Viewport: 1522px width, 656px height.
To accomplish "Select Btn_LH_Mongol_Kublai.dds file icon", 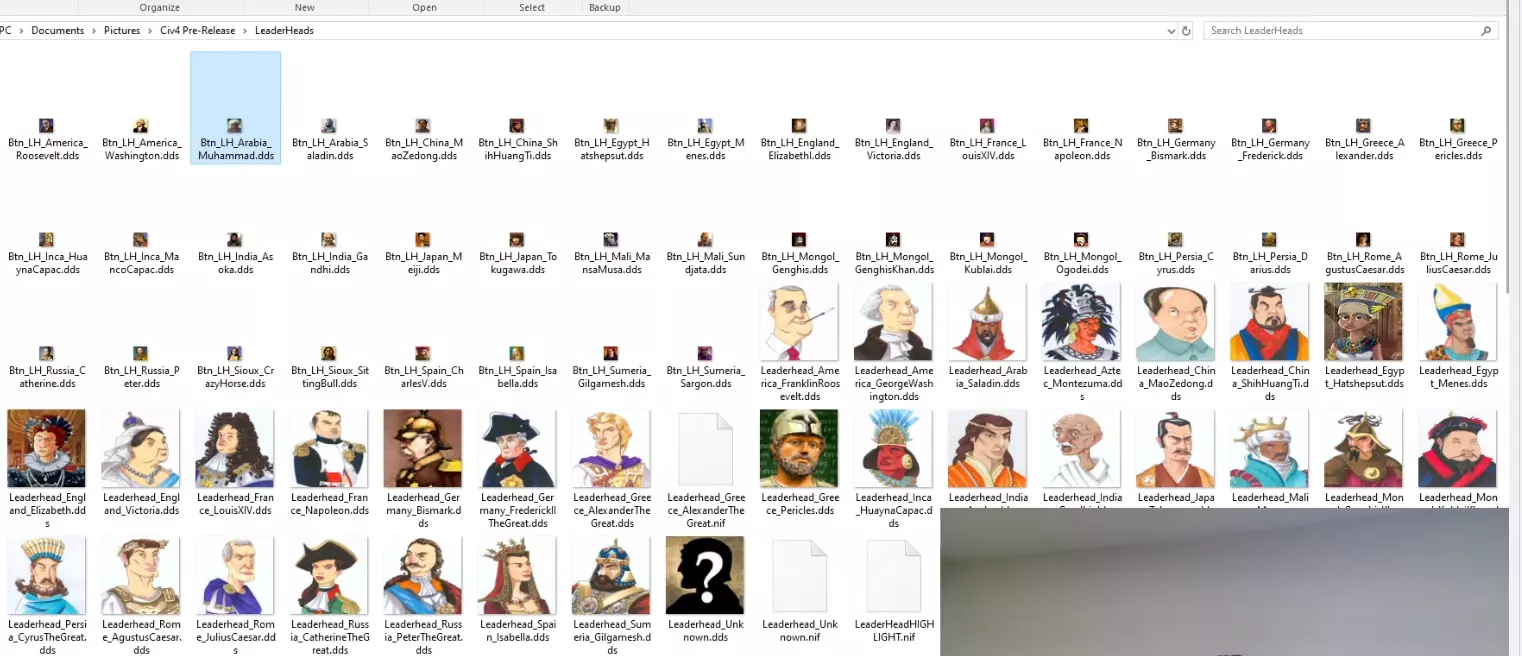I will point(987,240).
